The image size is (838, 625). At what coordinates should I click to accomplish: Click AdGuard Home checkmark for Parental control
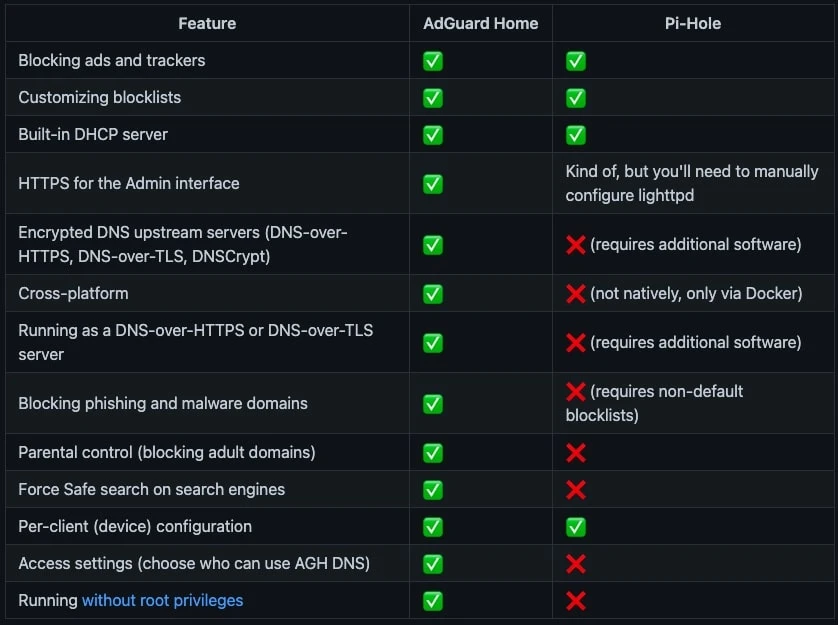click(433, 453)
